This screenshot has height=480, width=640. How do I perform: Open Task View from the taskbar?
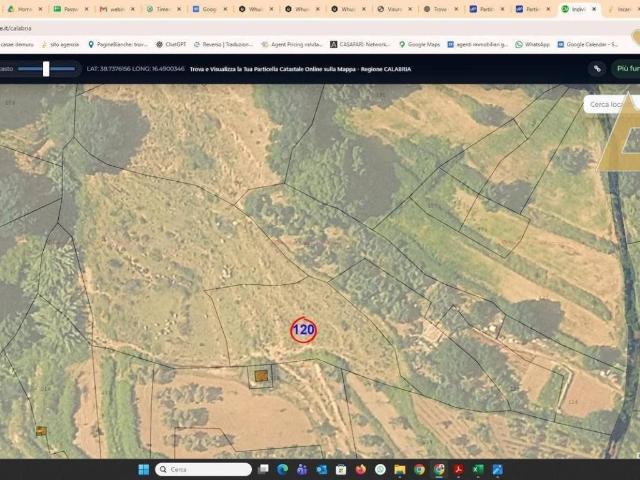coord(263,469)
